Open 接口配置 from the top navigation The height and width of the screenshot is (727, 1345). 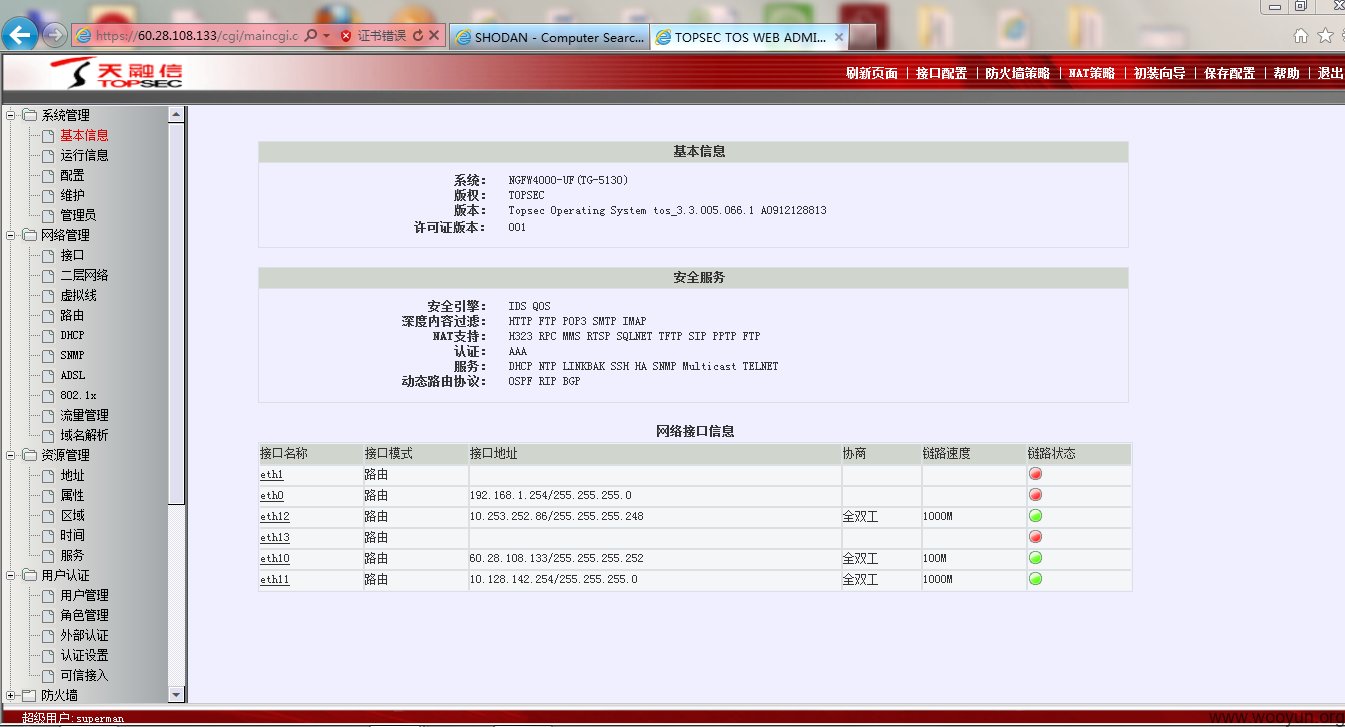(941, 73)
